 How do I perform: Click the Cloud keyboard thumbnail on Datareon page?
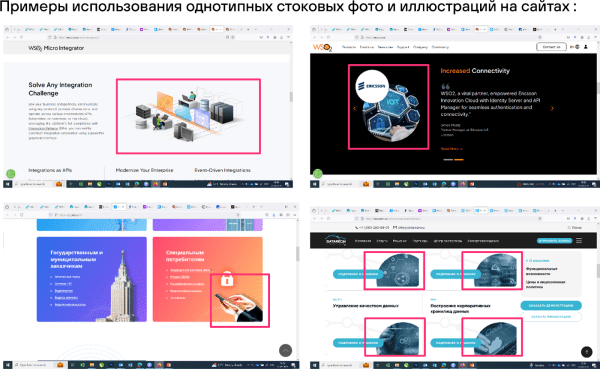coord(497,338)
